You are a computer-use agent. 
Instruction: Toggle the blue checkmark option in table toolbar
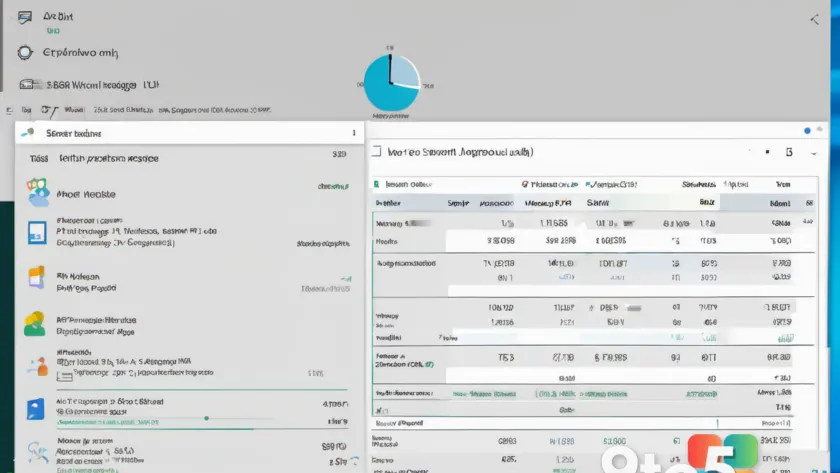pyautogui.click(x=588, y=184)
